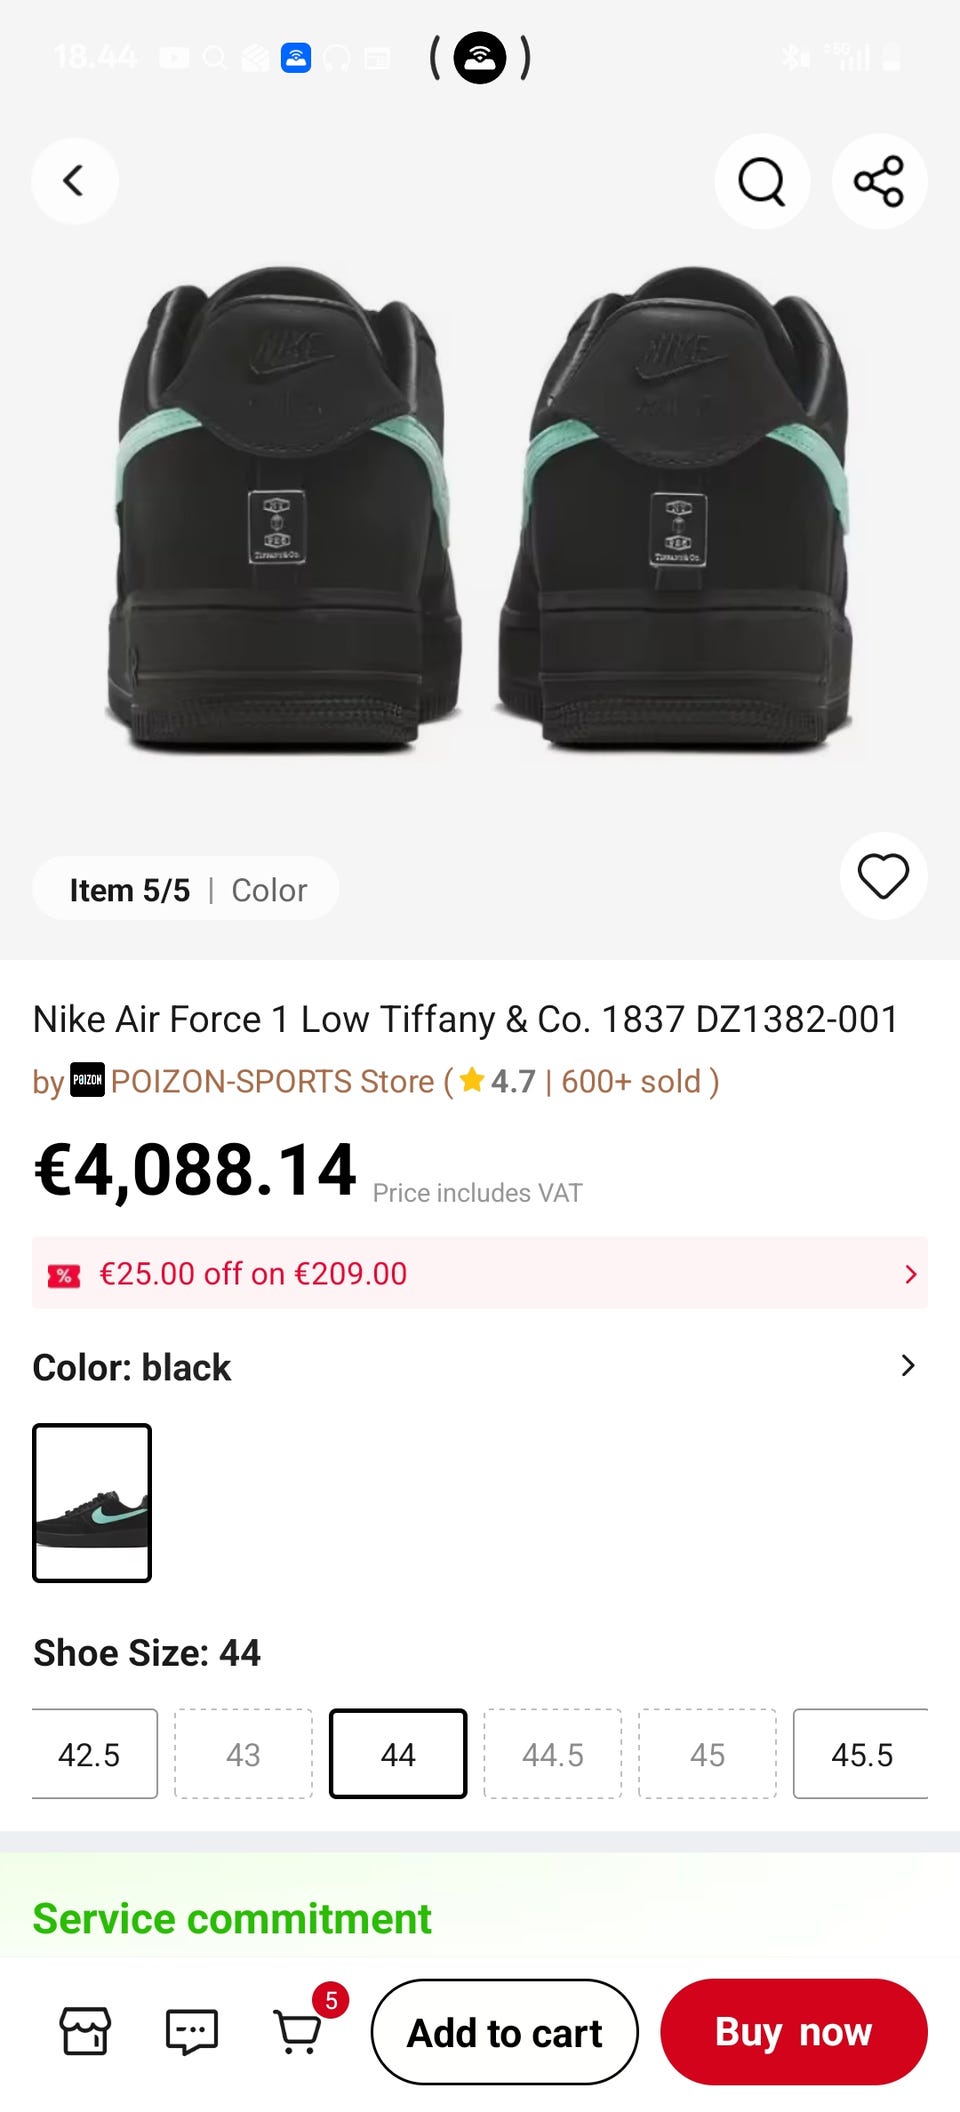Add item to wishlist with heart icon

(883, 876)
